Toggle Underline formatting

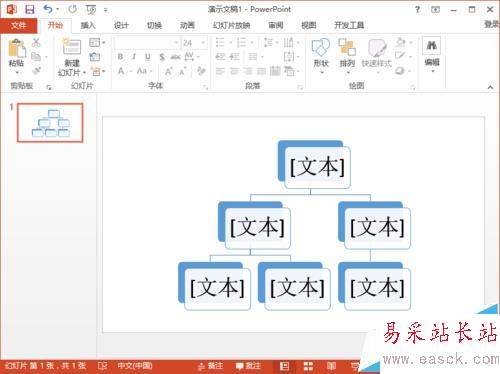(x=148, y=57)
